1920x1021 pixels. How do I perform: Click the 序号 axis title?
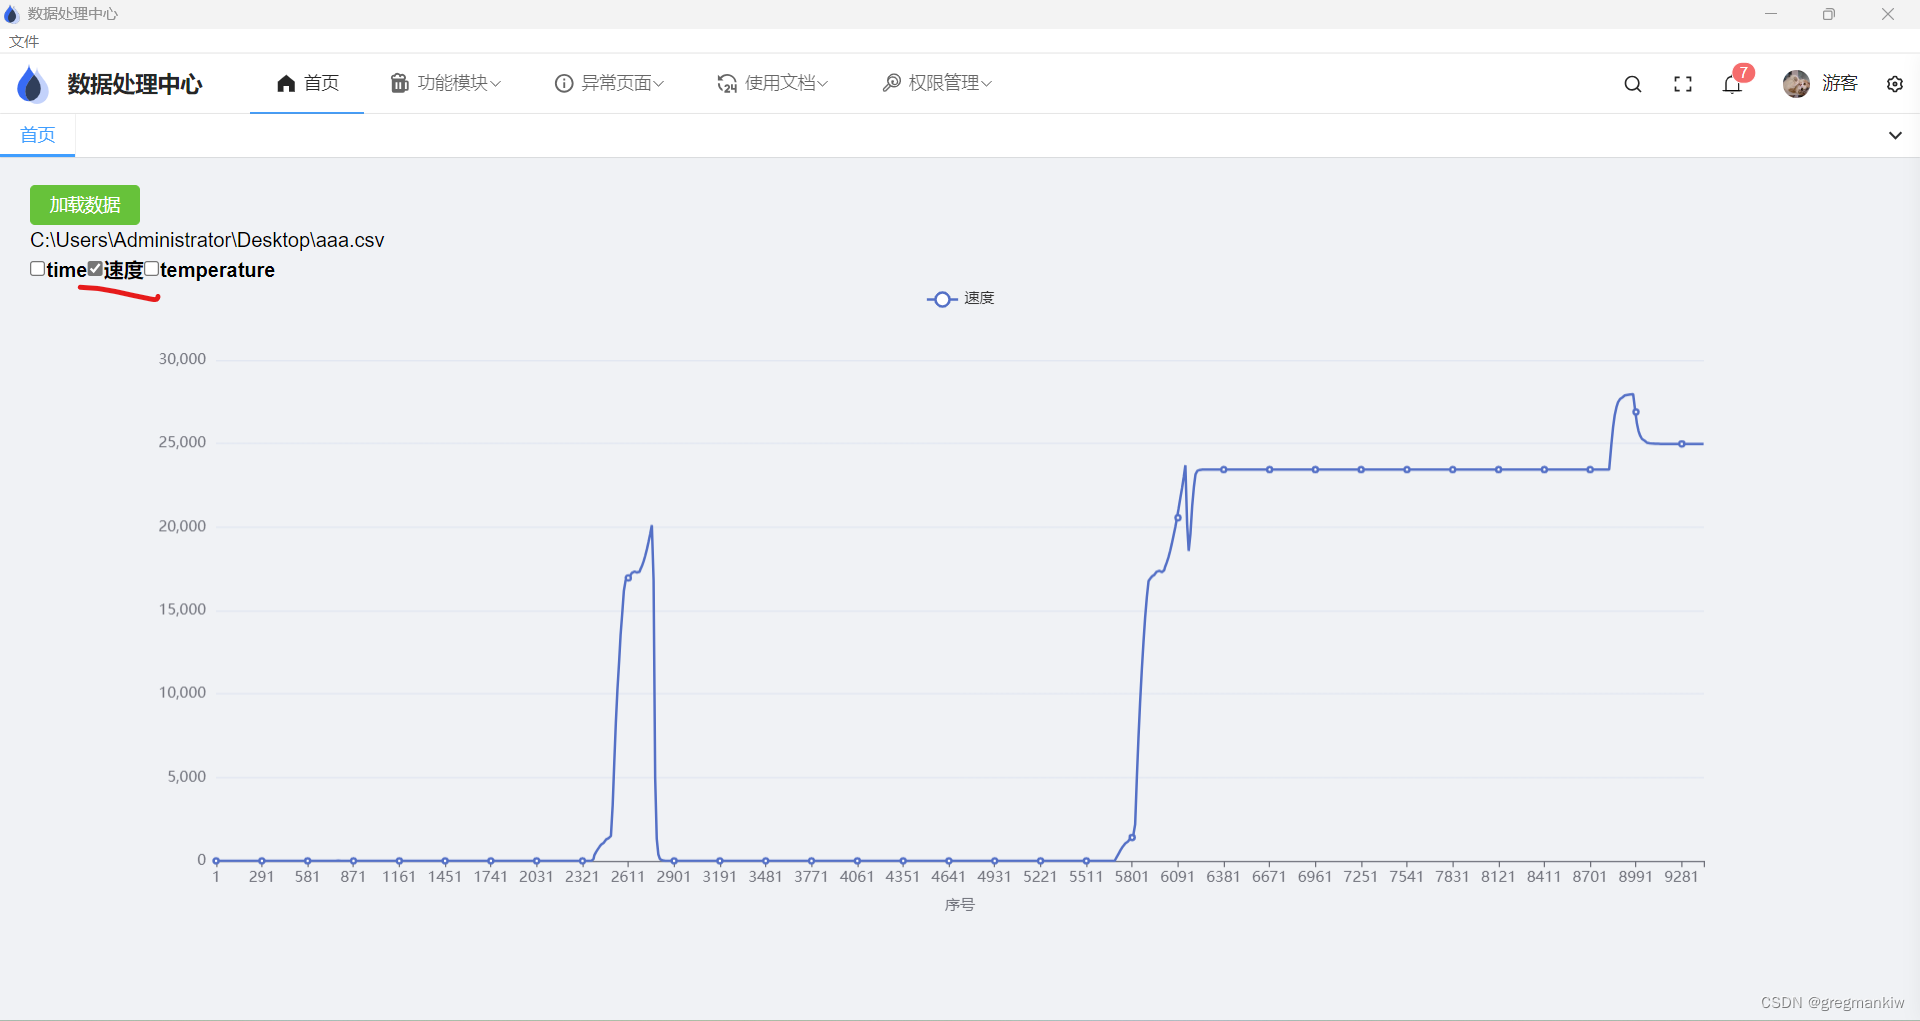(959, 904)
